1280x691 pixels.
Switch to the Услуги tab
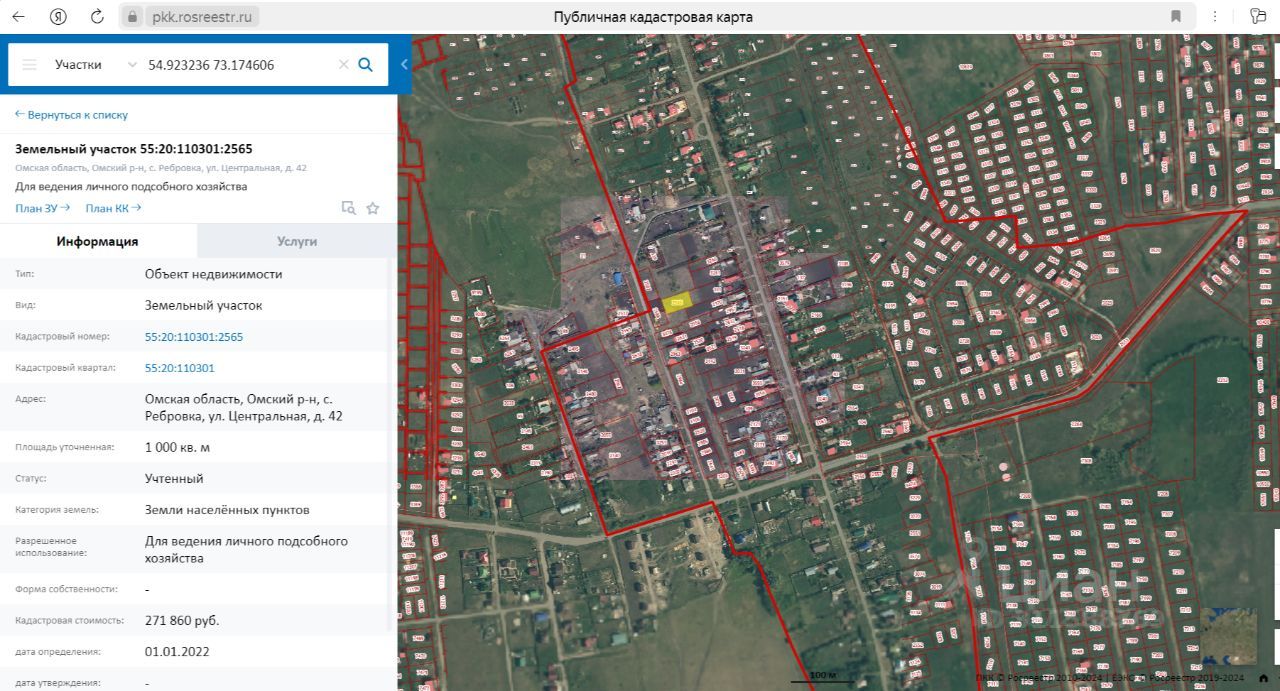tap(297, 241)
